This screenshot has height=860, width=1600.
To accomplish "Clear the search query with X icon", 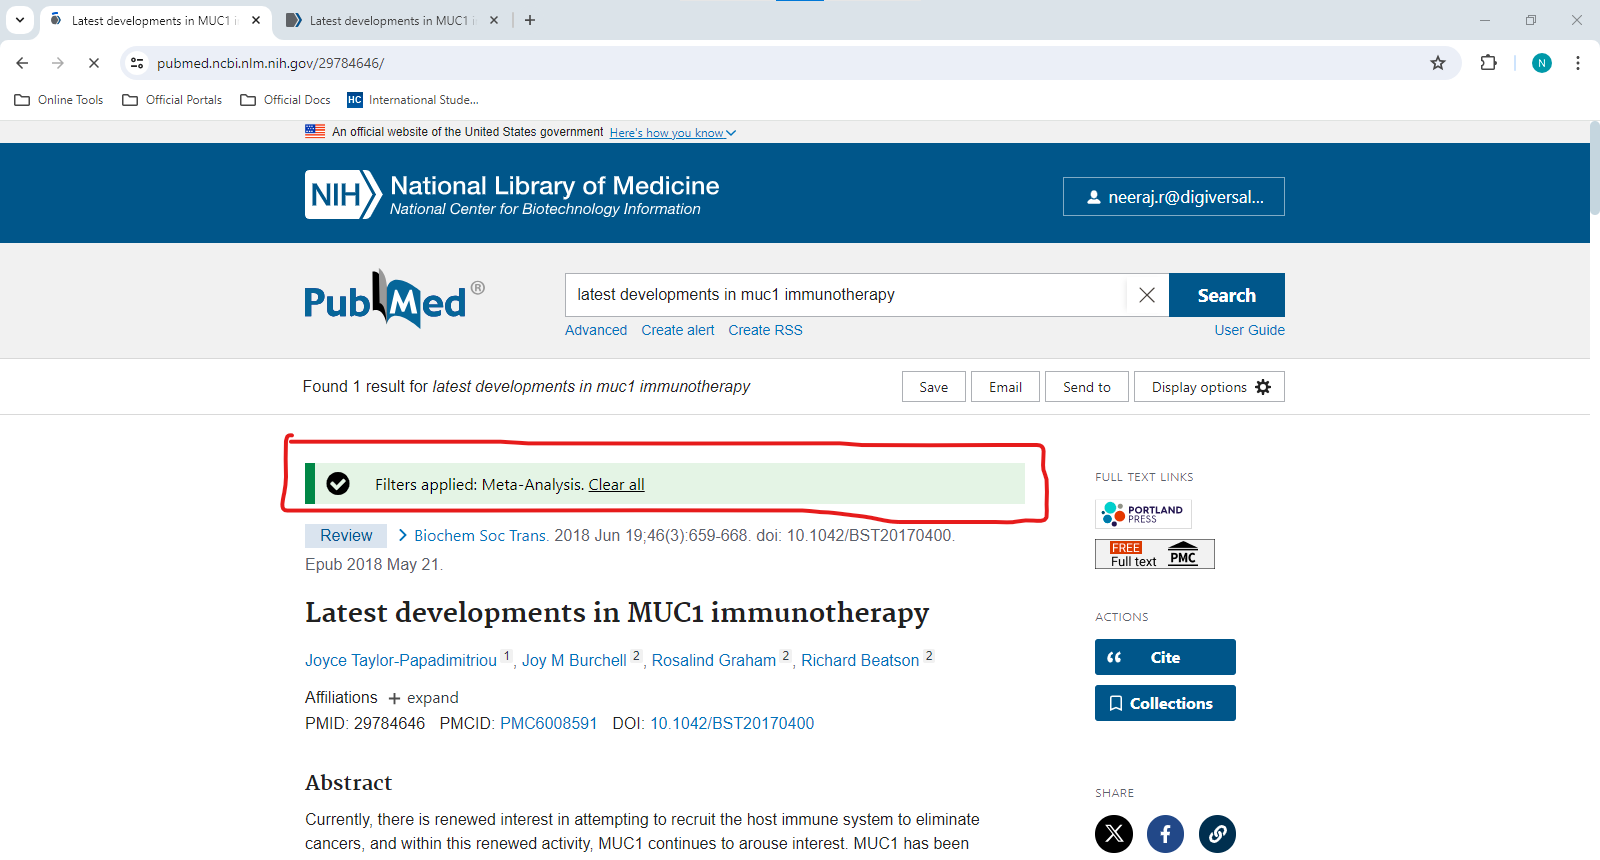I will [x=1147, y=295].
